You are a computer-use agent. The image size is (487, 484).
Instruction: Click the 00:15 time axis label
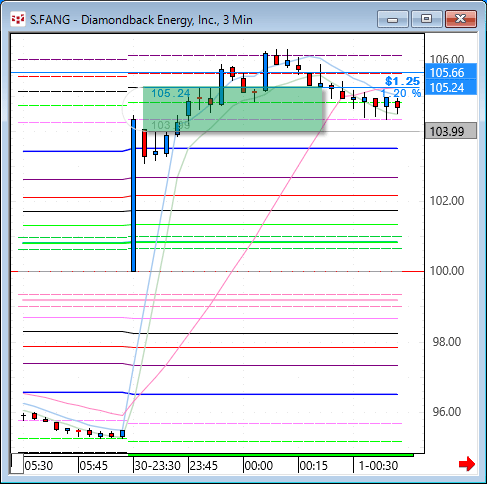pyautogui.click(x=313, y=466)
